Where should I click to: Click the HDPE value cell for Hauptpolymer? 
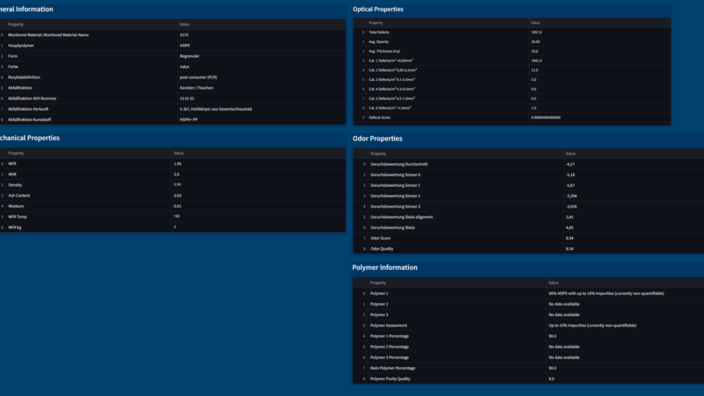tap(261, 45)
